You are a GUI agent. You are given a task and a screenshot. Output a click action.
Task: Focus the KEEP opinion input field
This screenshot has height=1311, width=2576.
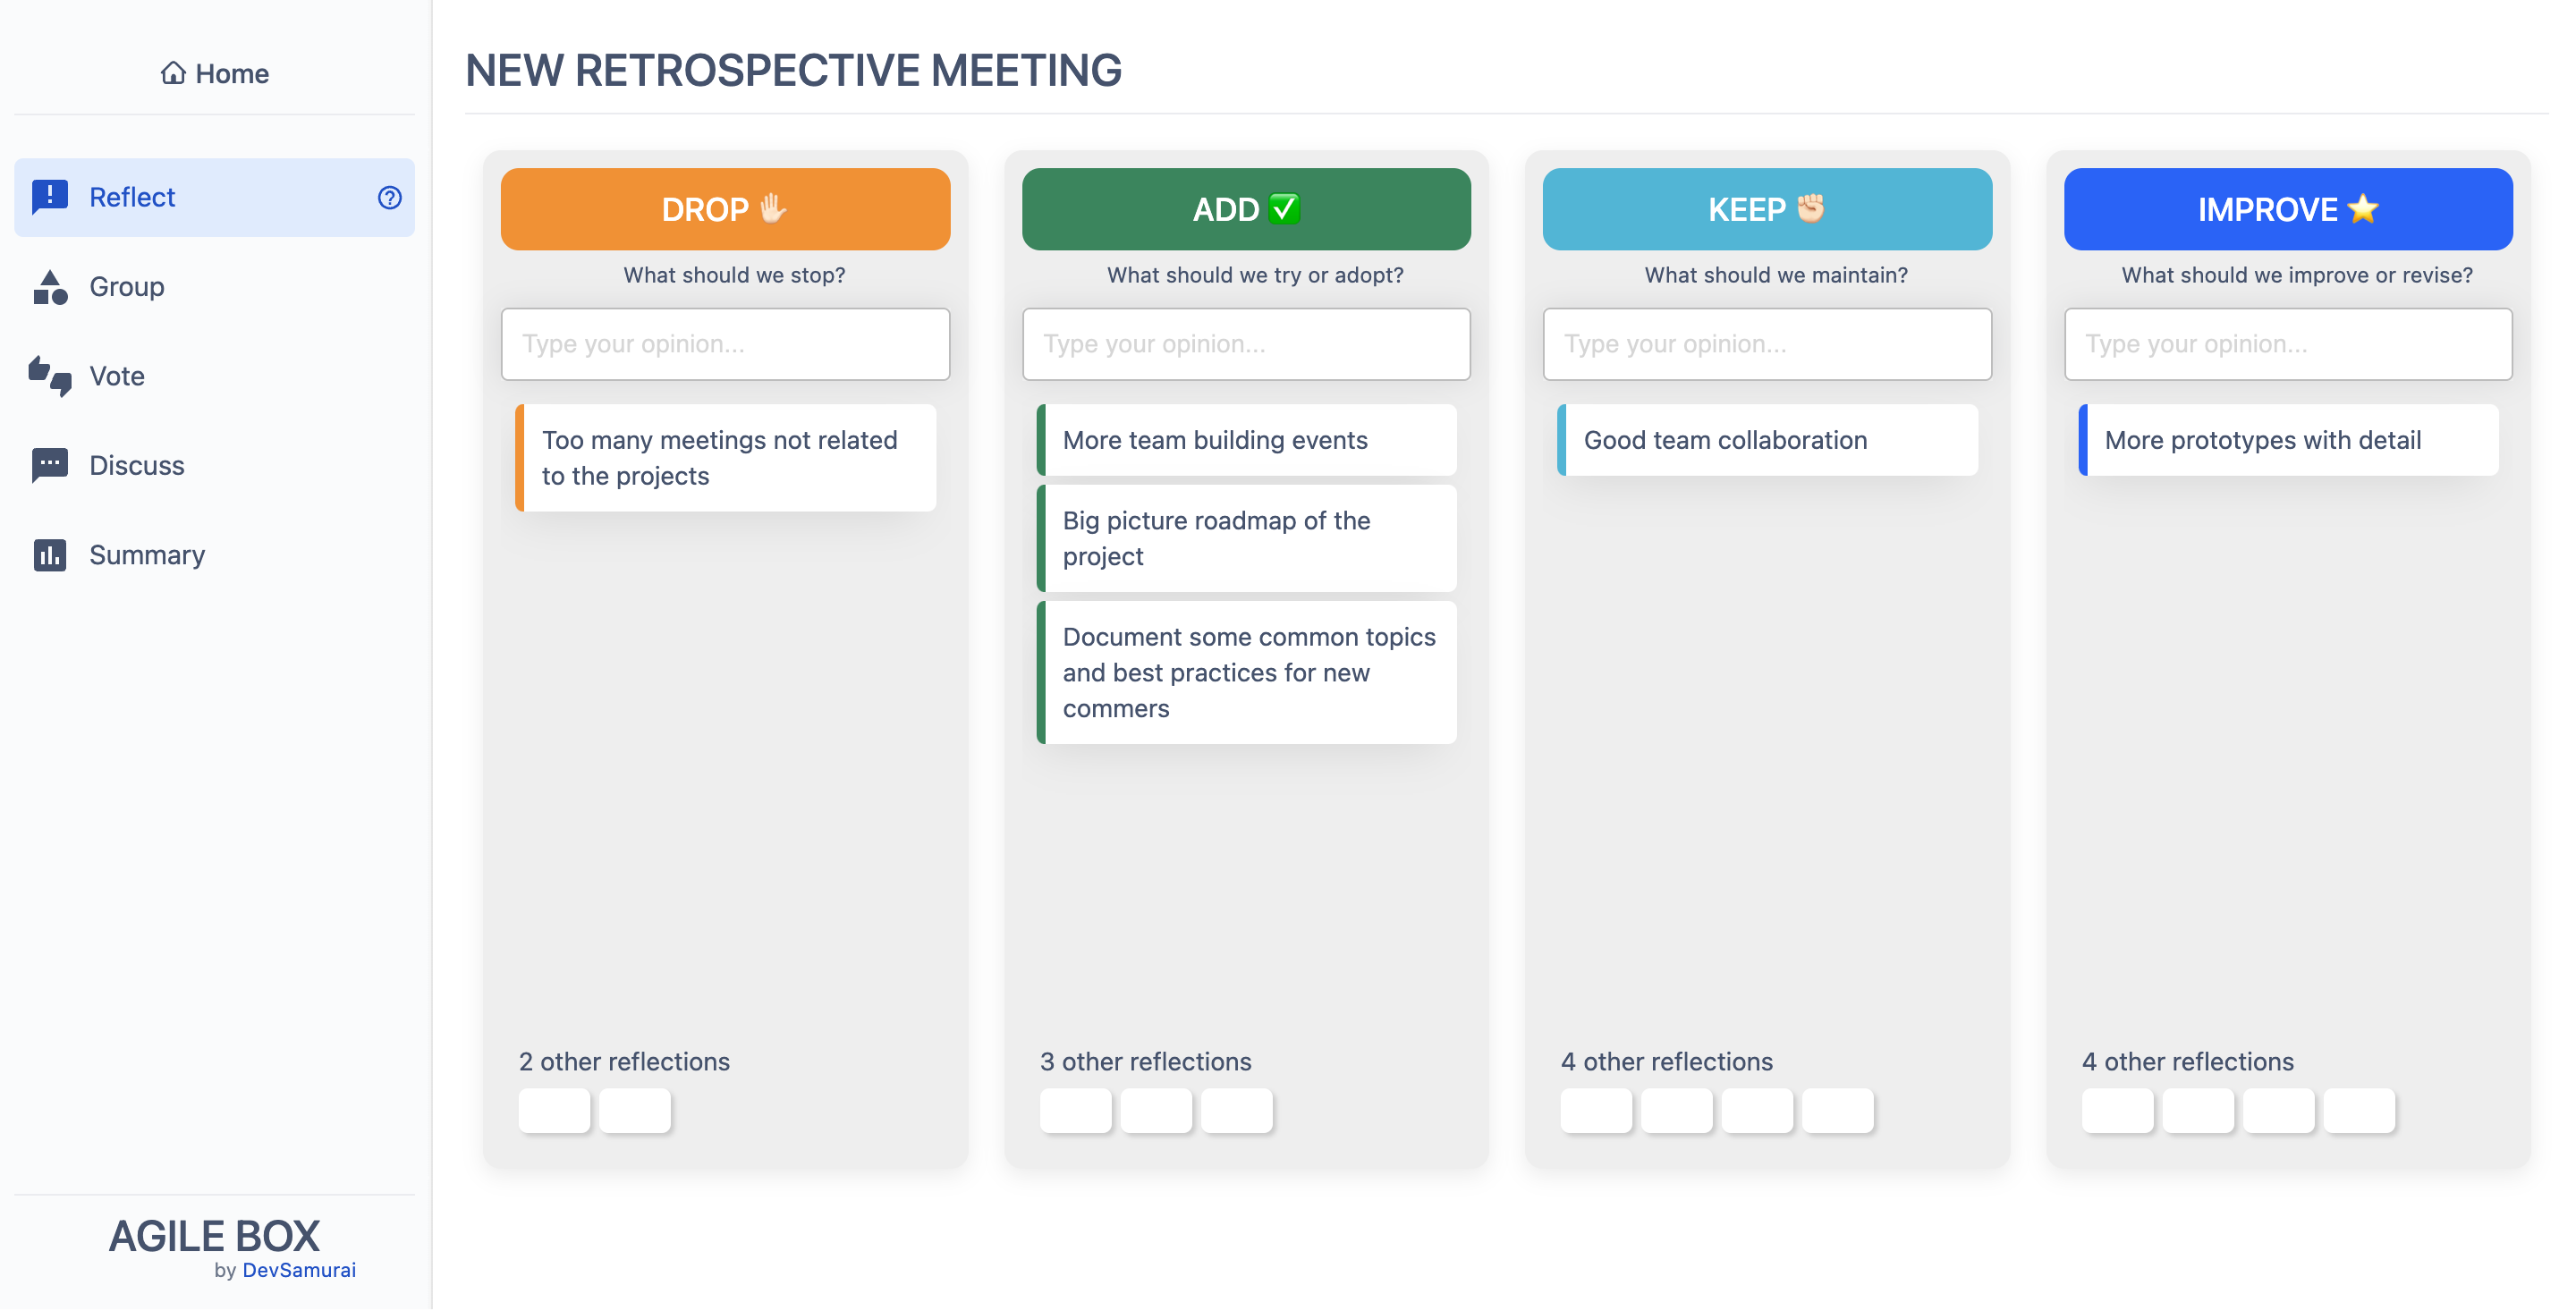point(1766,344)
